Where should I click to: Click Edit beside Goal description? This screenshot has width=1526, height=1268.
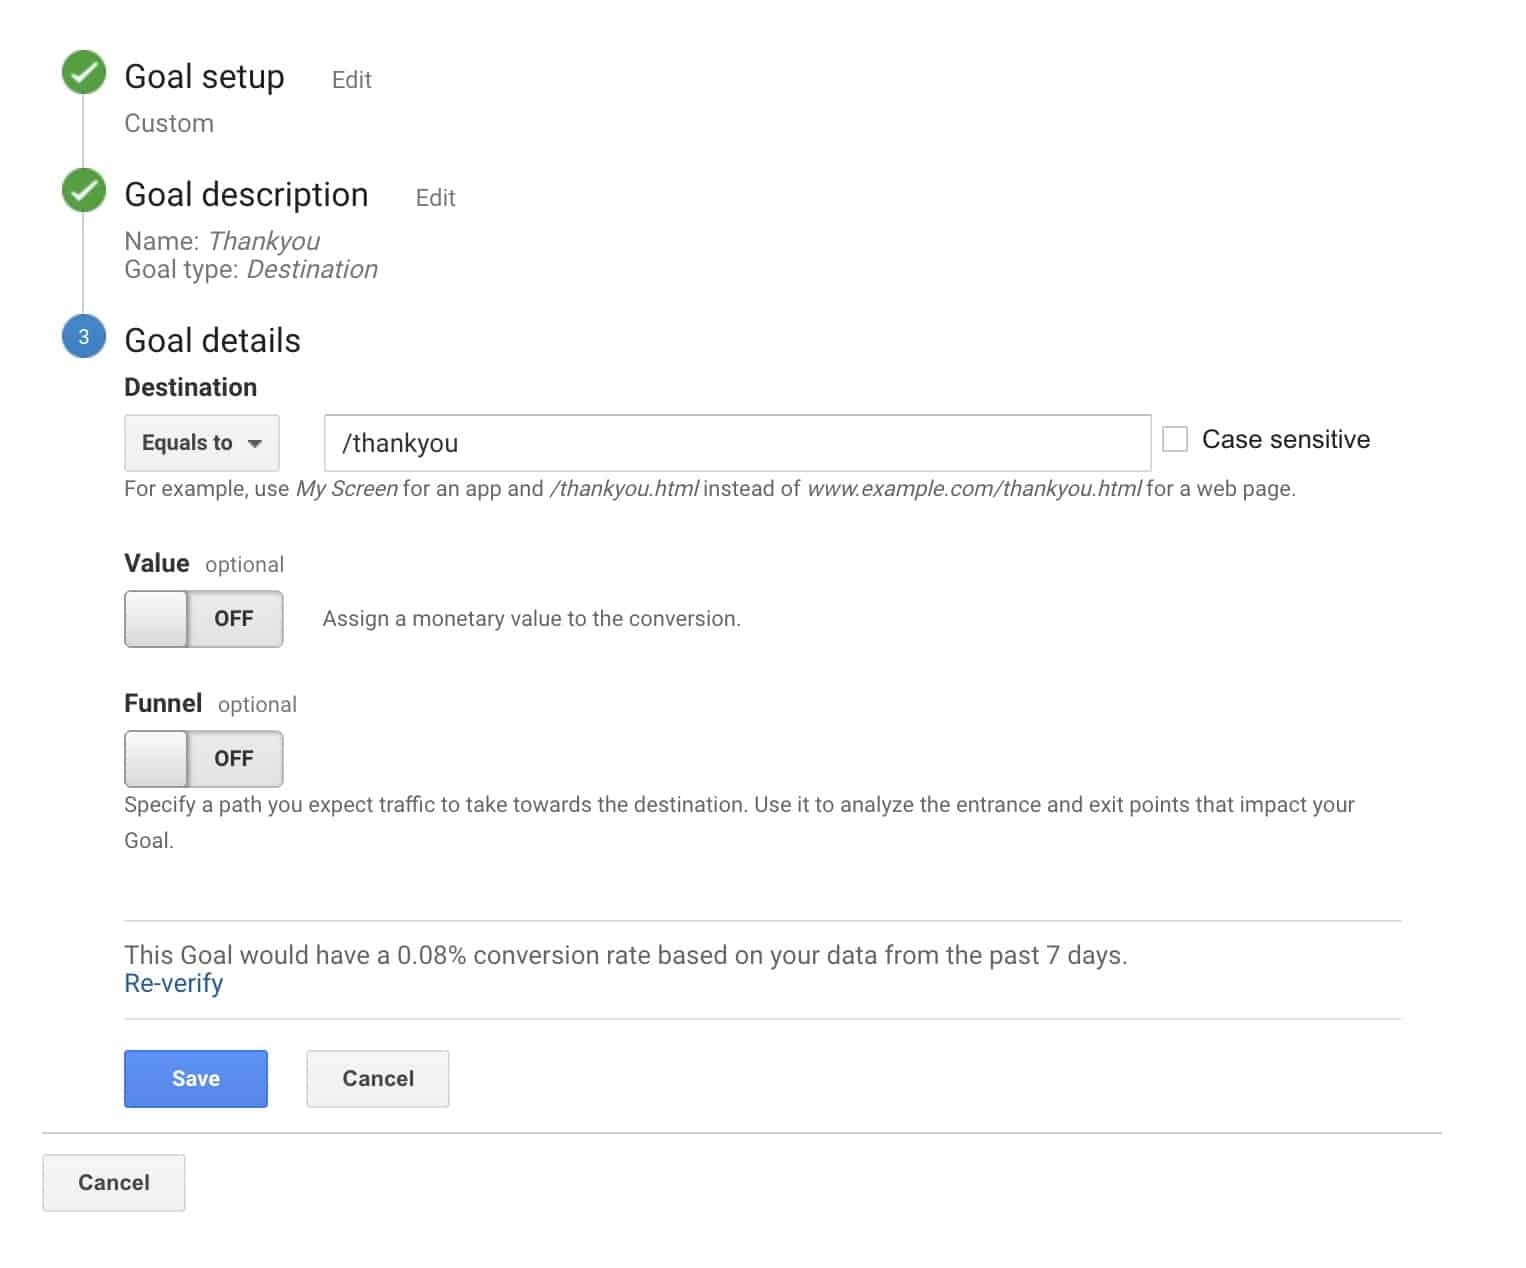pos(435,197)
